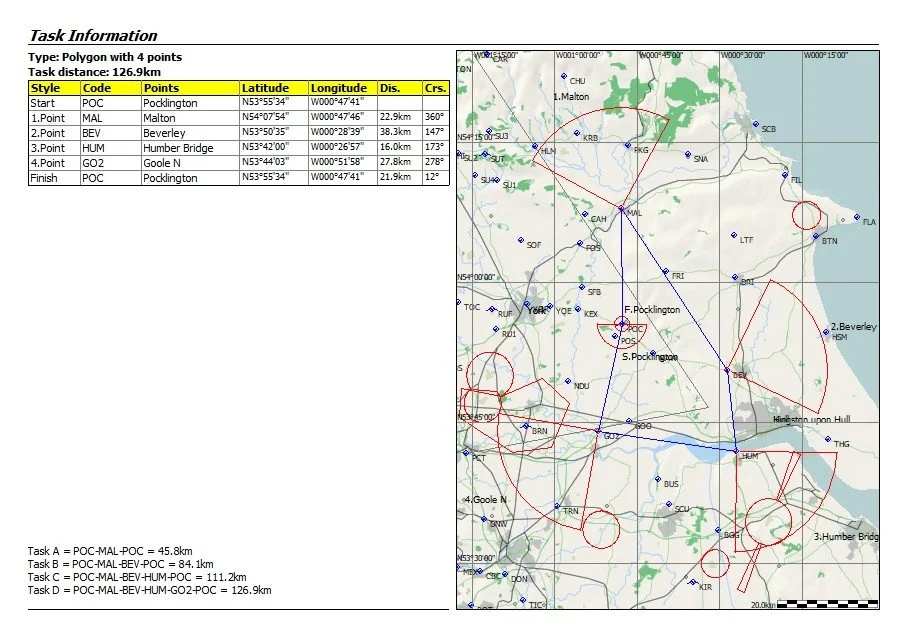This screenshot has height=625, width=897.
Task: Click the 'Latitude' column header
Action: (274, 88)
